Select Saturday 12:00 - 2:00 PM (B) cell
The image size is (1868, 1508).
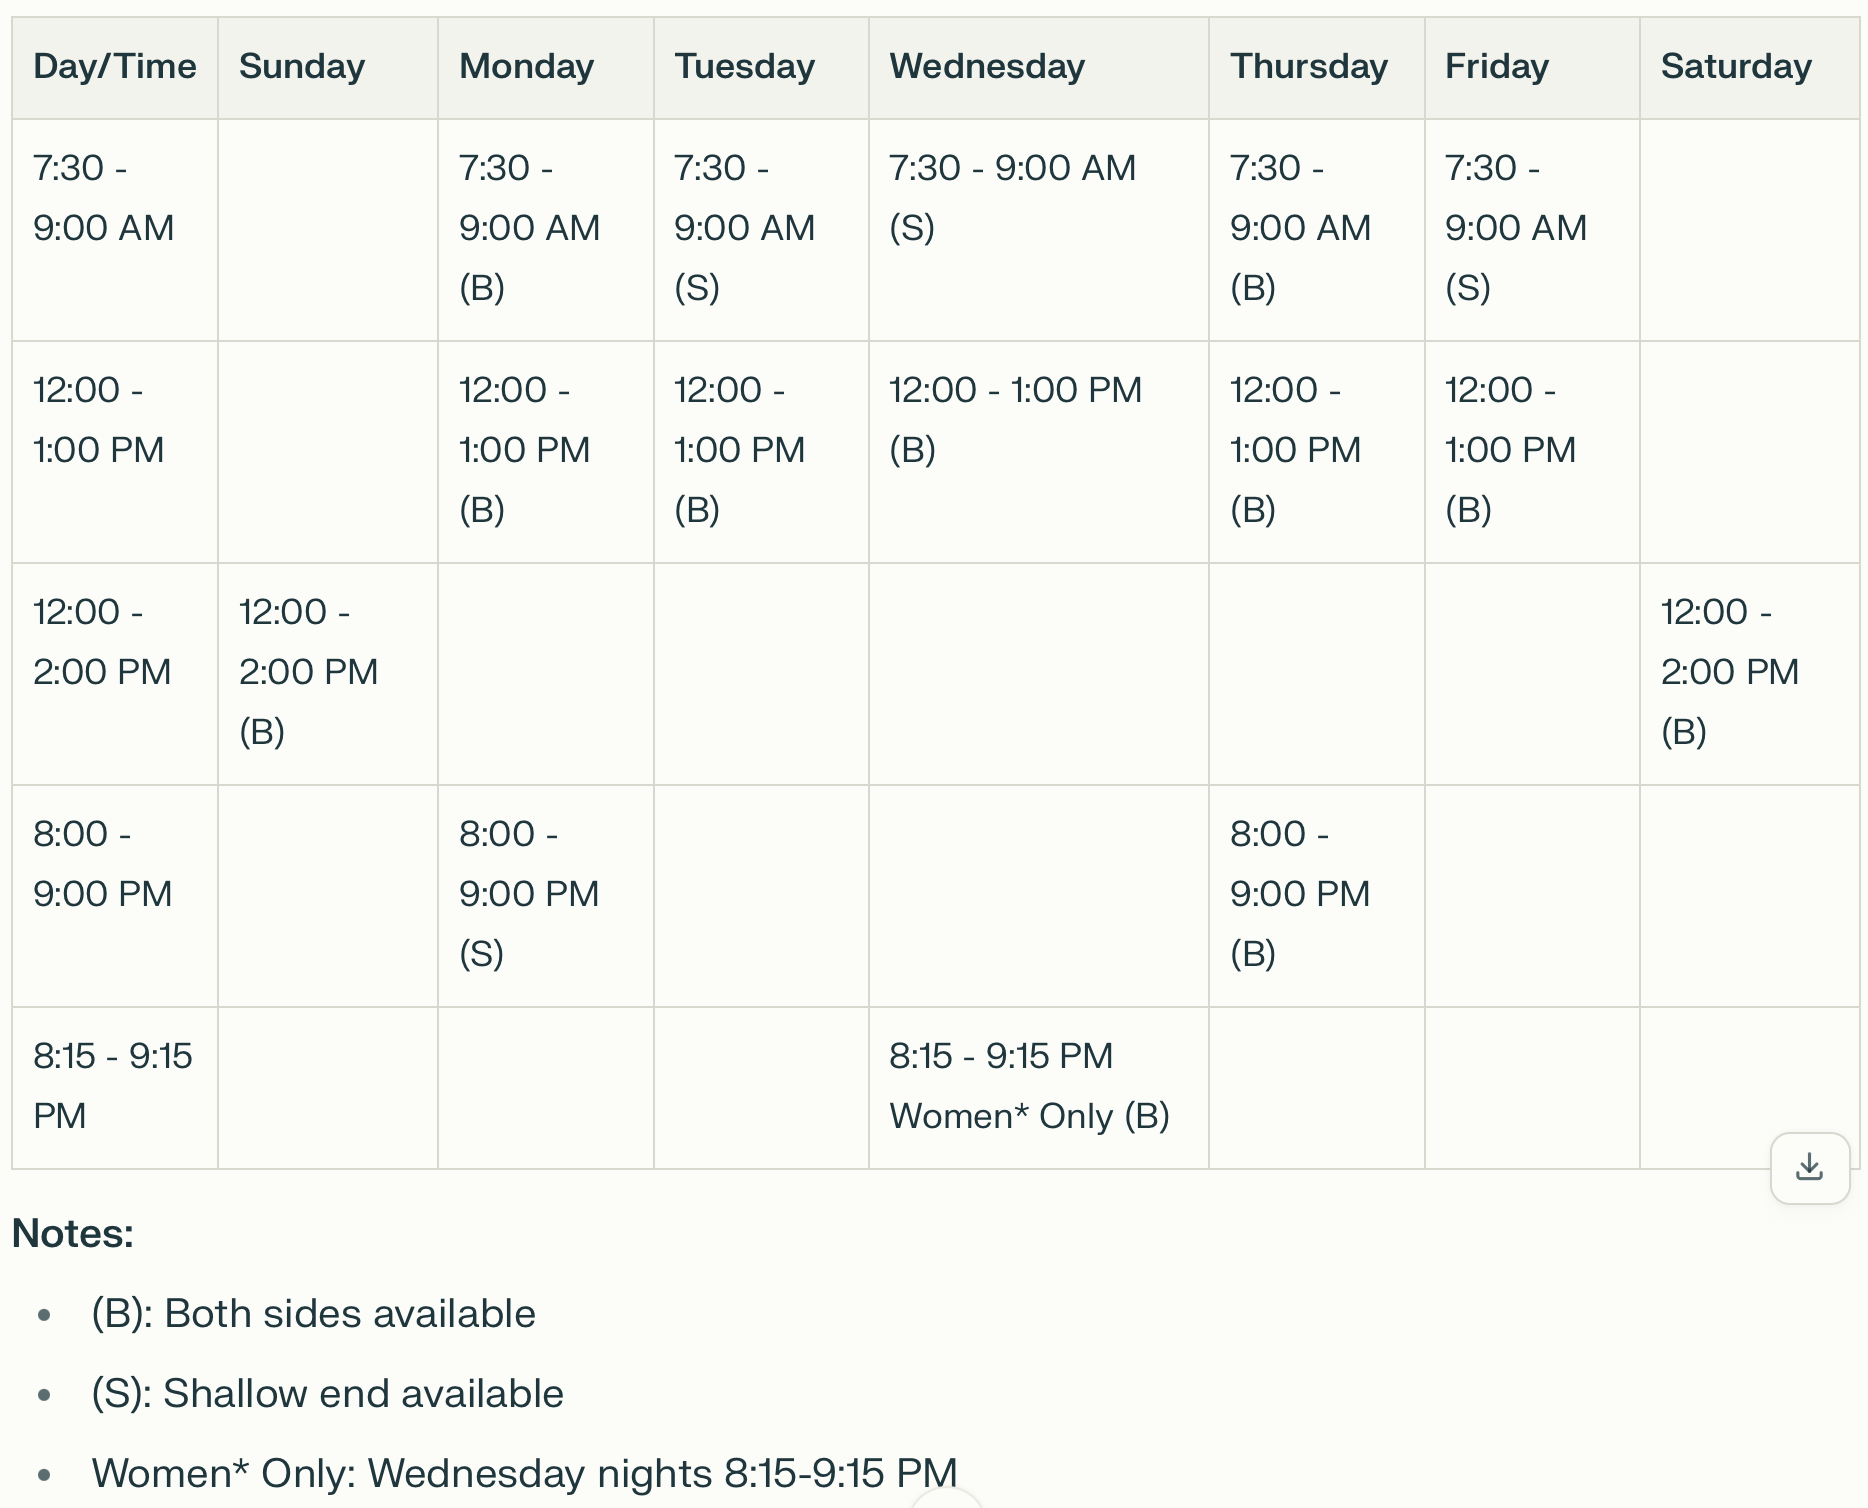1749,673
